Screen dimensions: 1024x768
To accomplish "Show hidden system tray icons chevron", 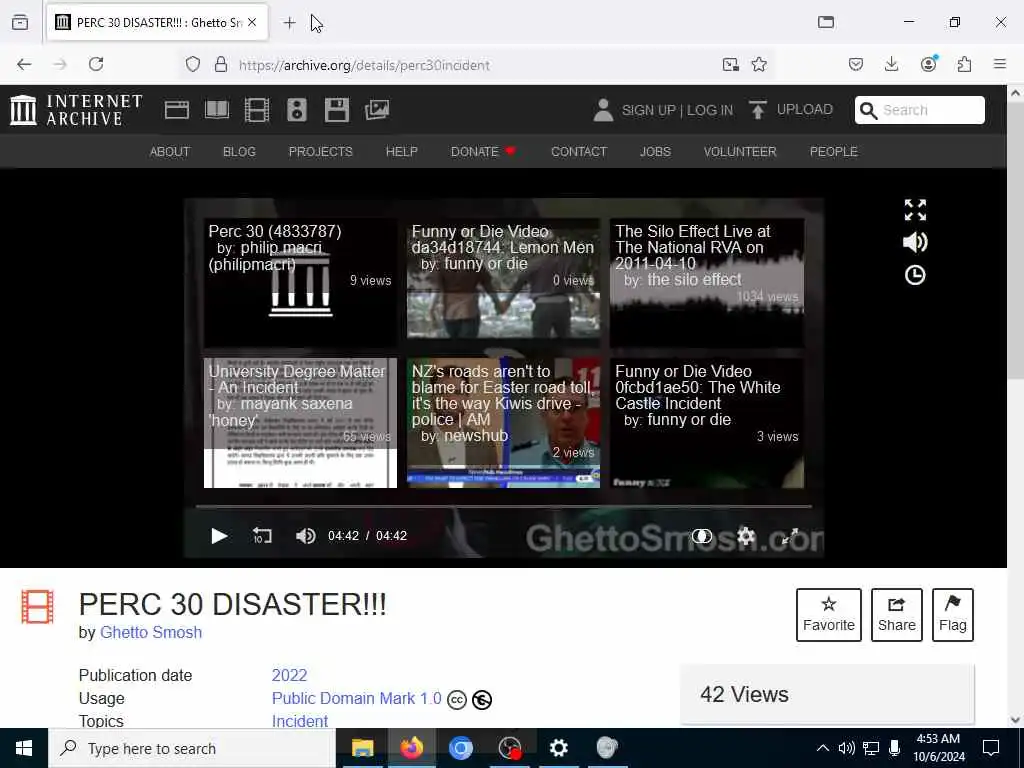I will click(x=823, y=748).
